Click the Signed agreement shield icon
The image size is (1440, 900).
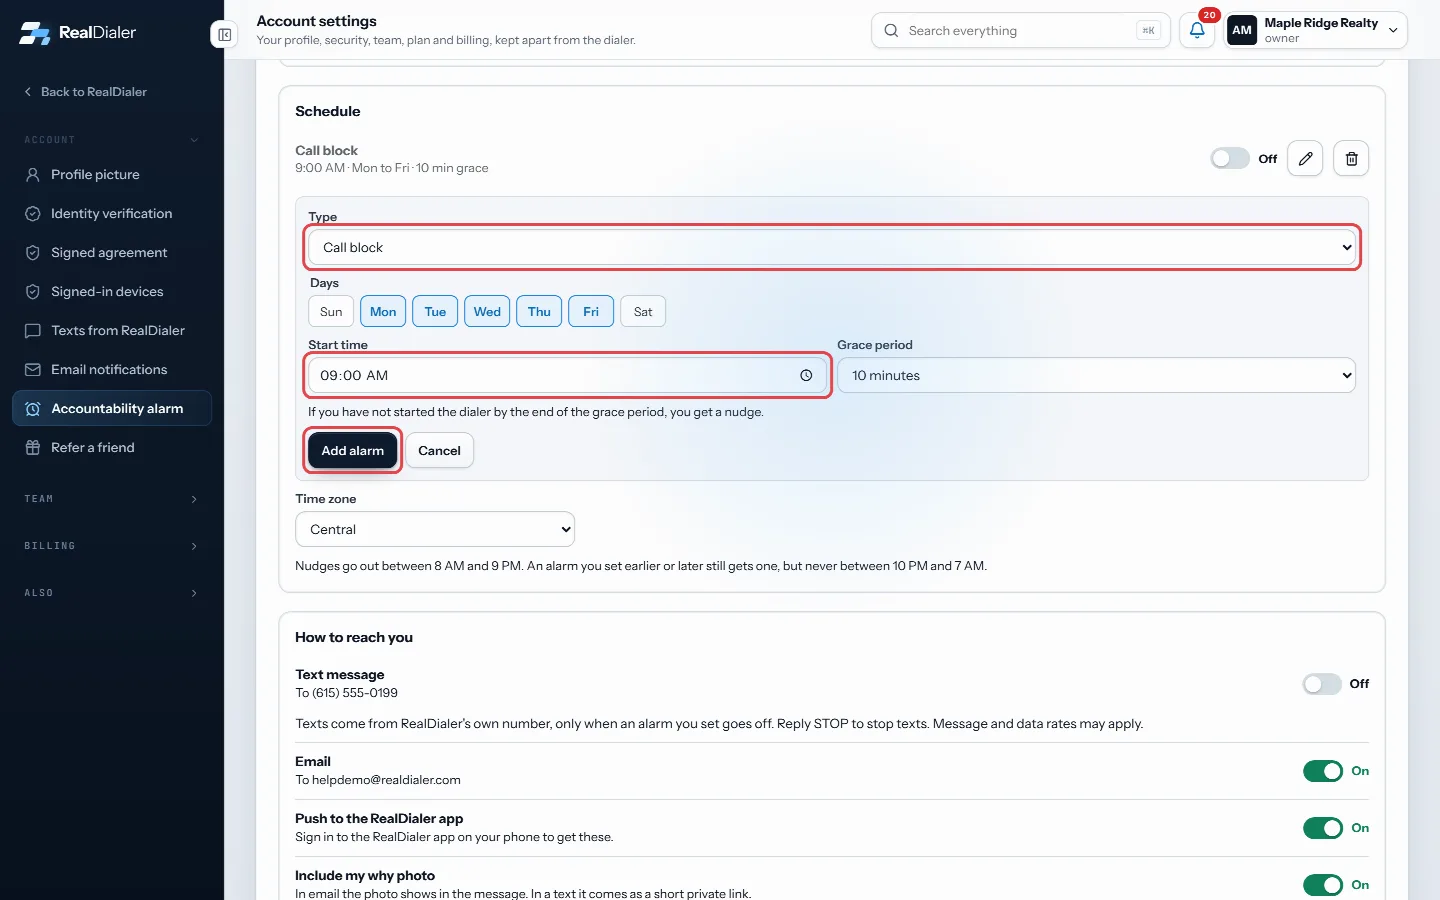pyautogui.click(x=32, y=252)
